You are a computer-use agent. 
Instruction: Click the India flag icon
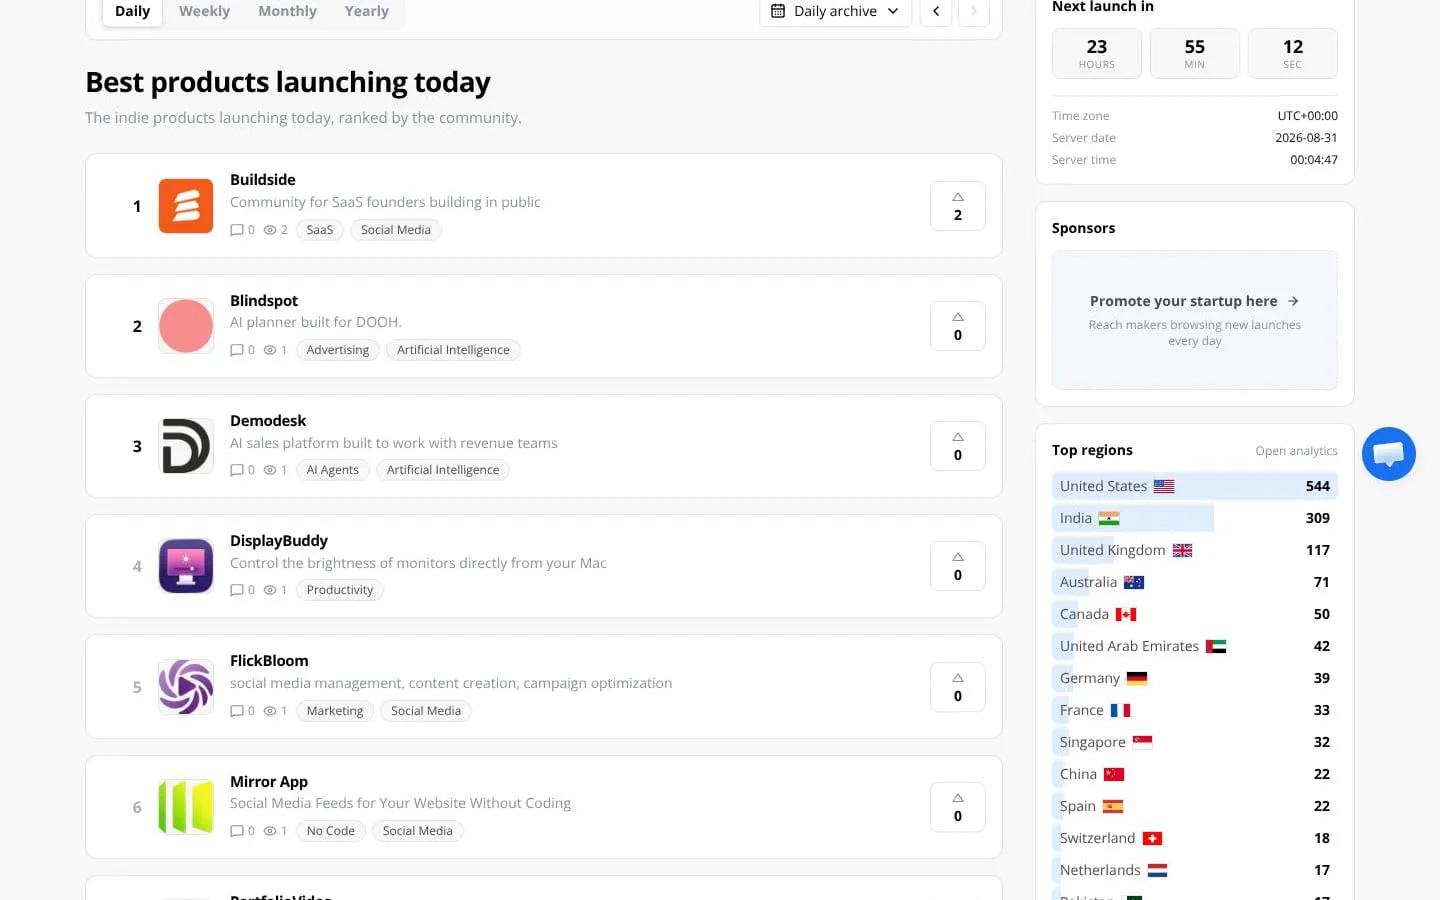click(1109, 518)
